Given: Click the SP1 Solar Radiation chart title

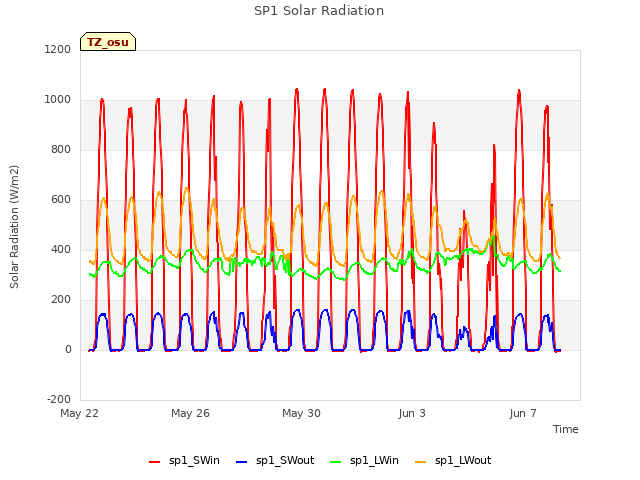Looking at the screenshot, I should pyautogui.click(x=319, y=11).
